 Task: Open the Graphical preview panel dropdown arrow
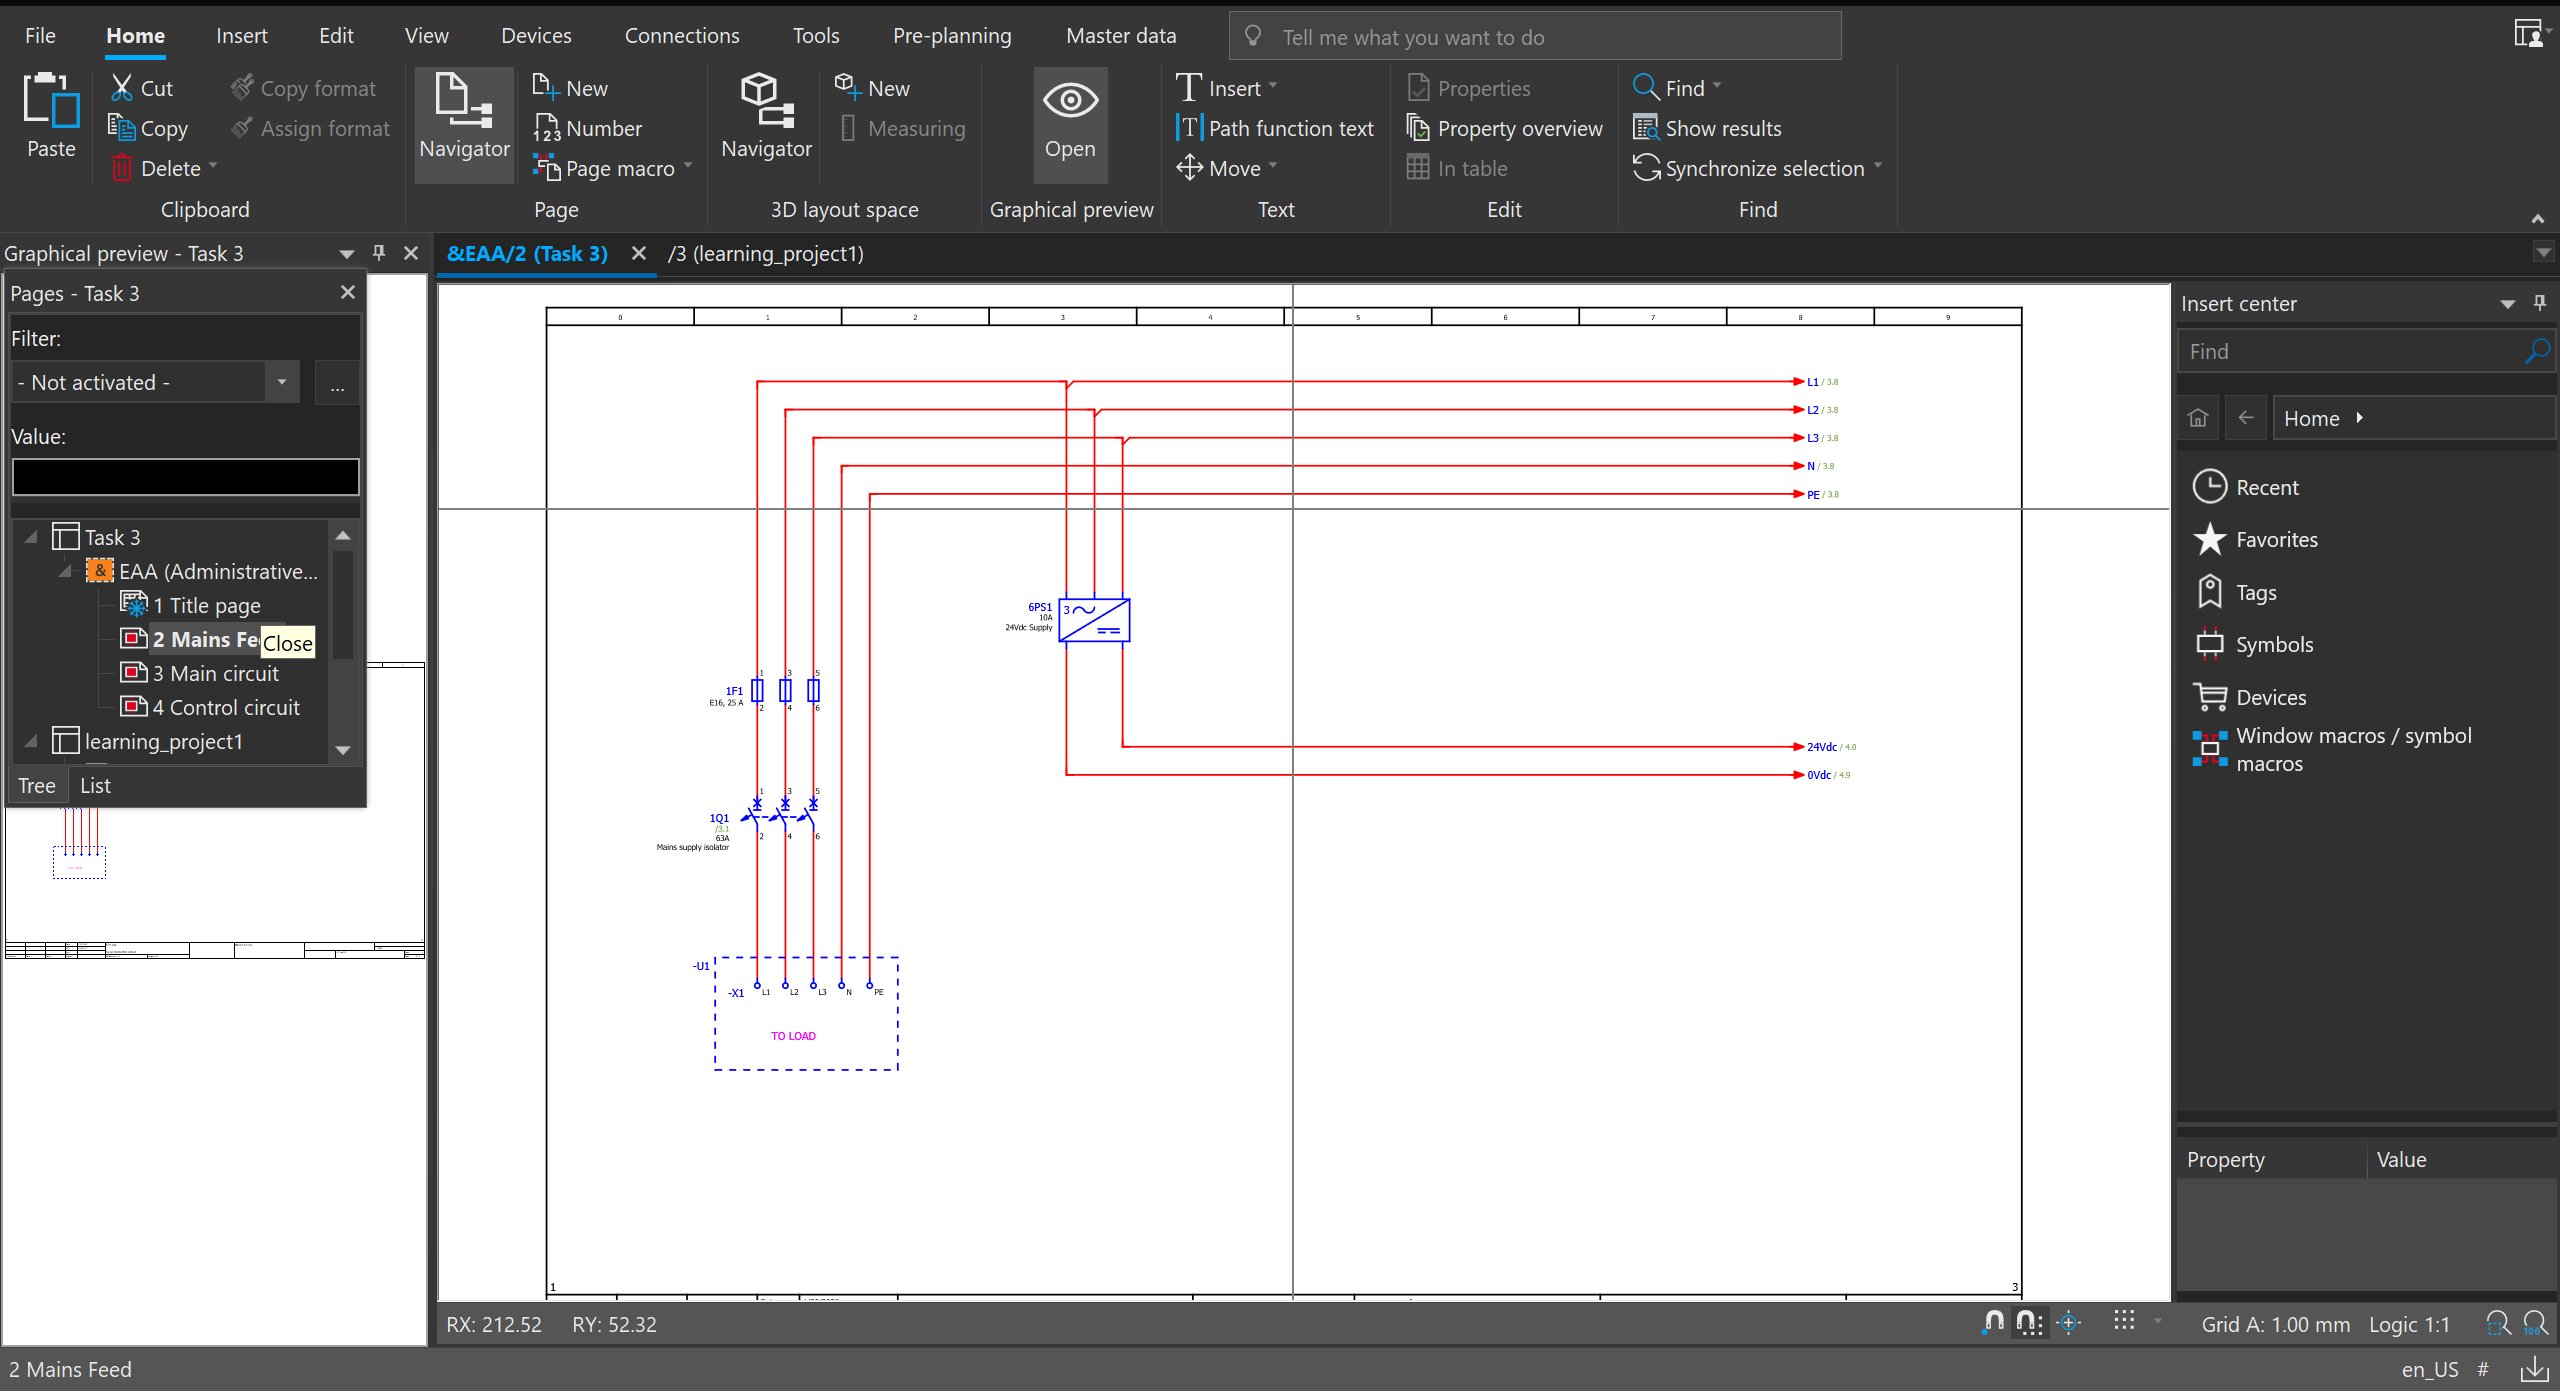(347, 254)
